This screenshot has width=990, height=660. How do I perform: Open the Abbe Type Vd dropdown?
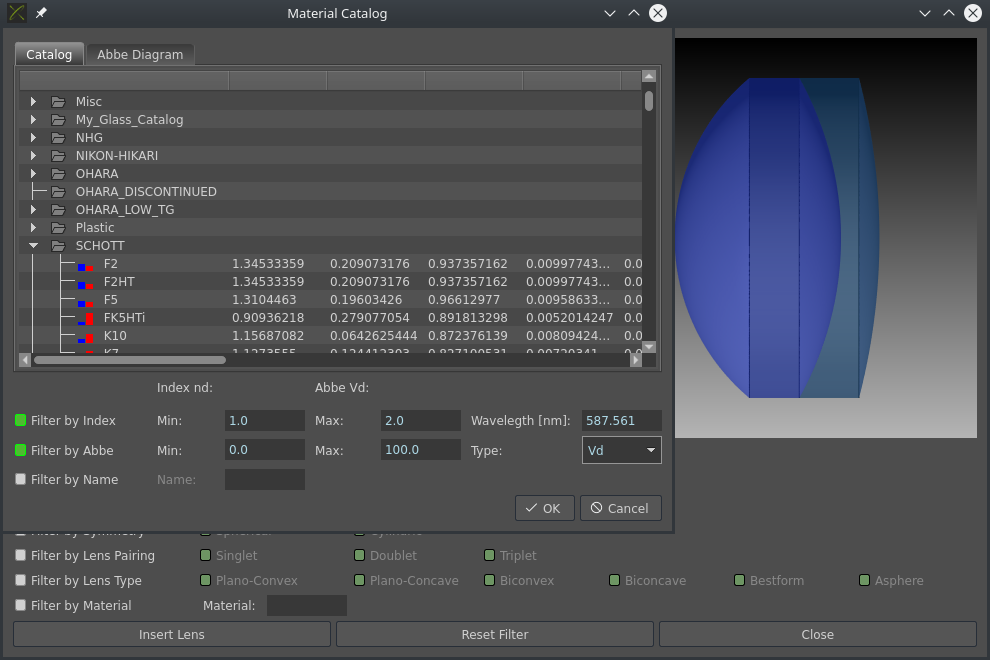621,450
